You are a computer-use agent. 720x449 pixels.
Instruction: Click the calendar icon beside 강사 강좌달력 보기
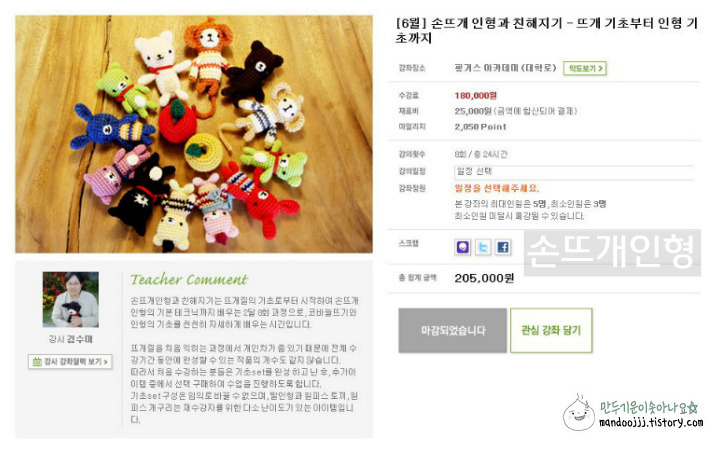pyautogui.click(x=37, y=362)
